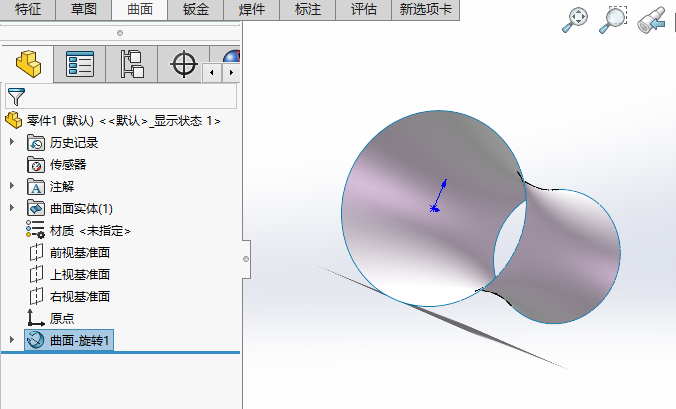The image size is (676, 409).
Task: Click the top panel split handle dot
Action: coord(120,33)
